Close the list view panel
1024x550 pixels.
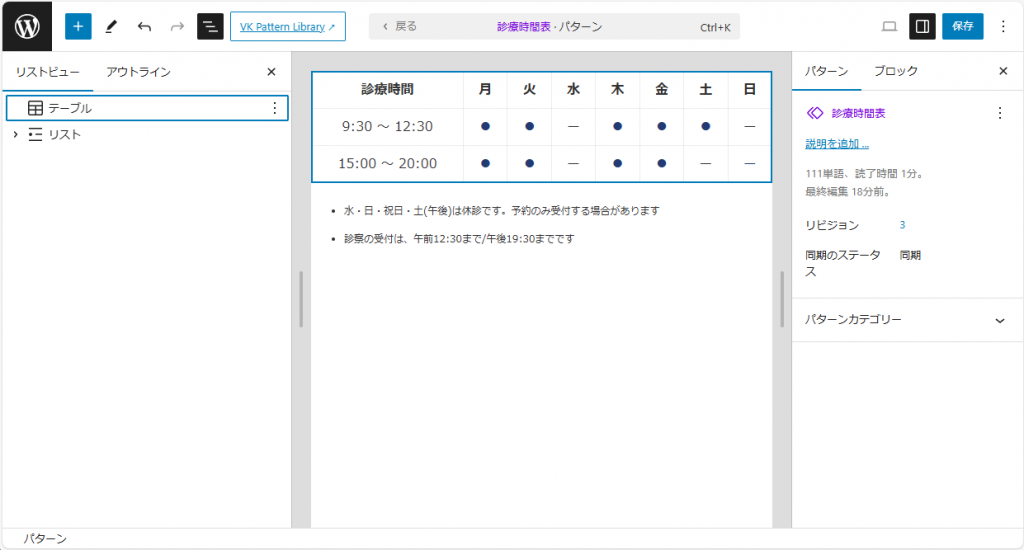271,72
